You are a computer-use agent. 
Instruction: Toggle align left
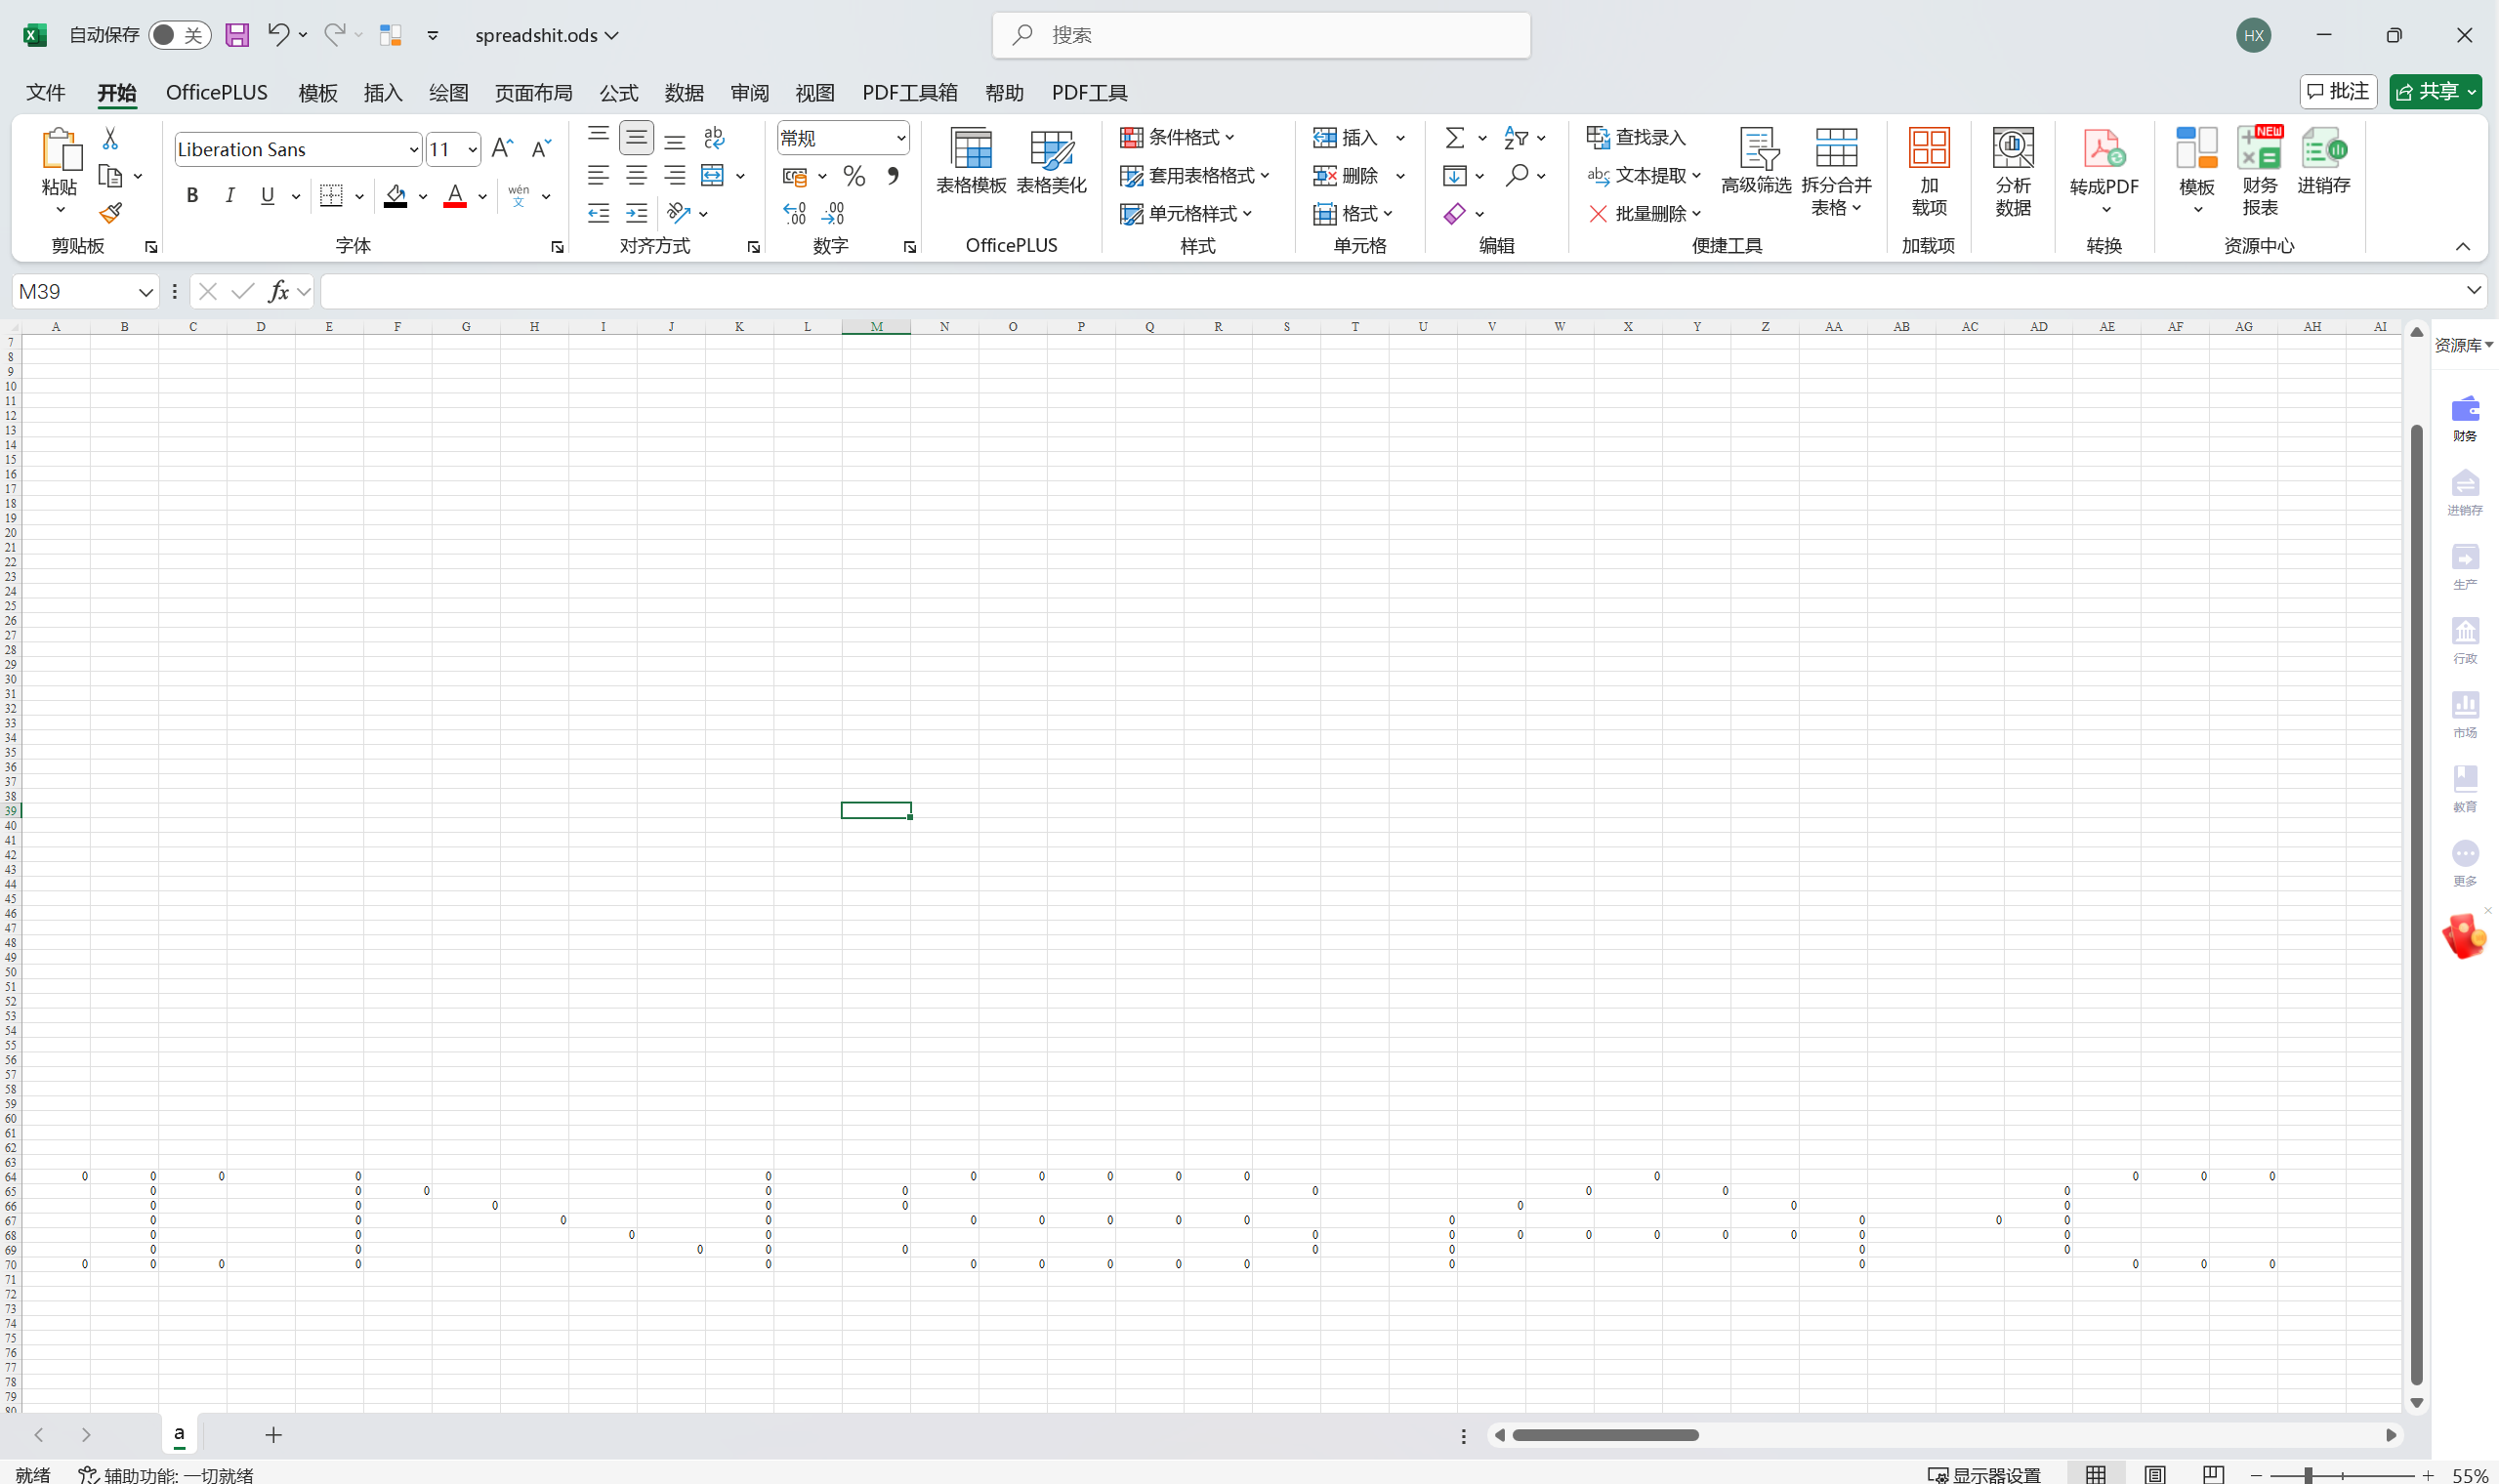coord(598,176)
